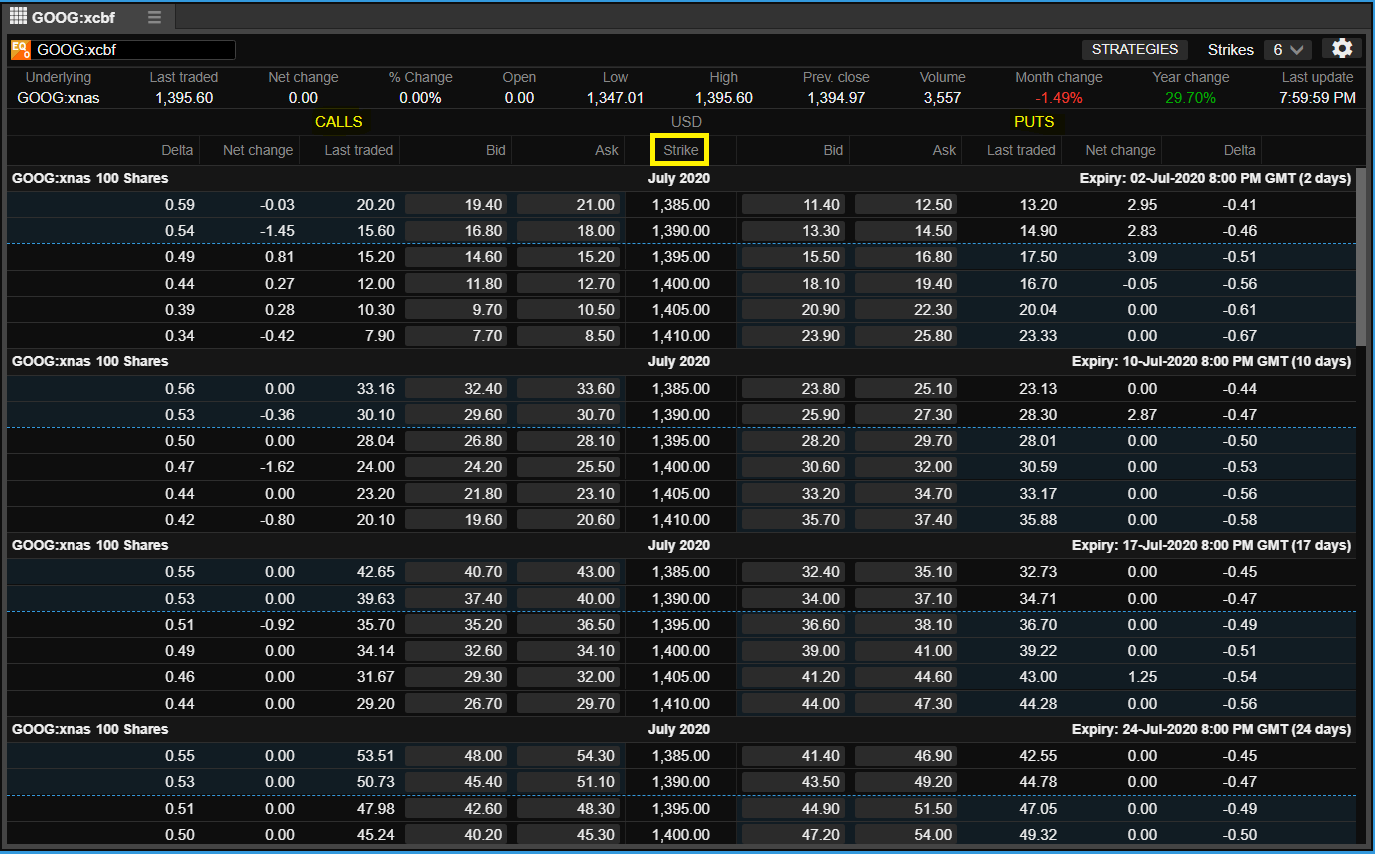Click put bid 11.40 for 02-Jul 1,385 strike
Screen dimensions: 1376x855
tap(793, 205)
